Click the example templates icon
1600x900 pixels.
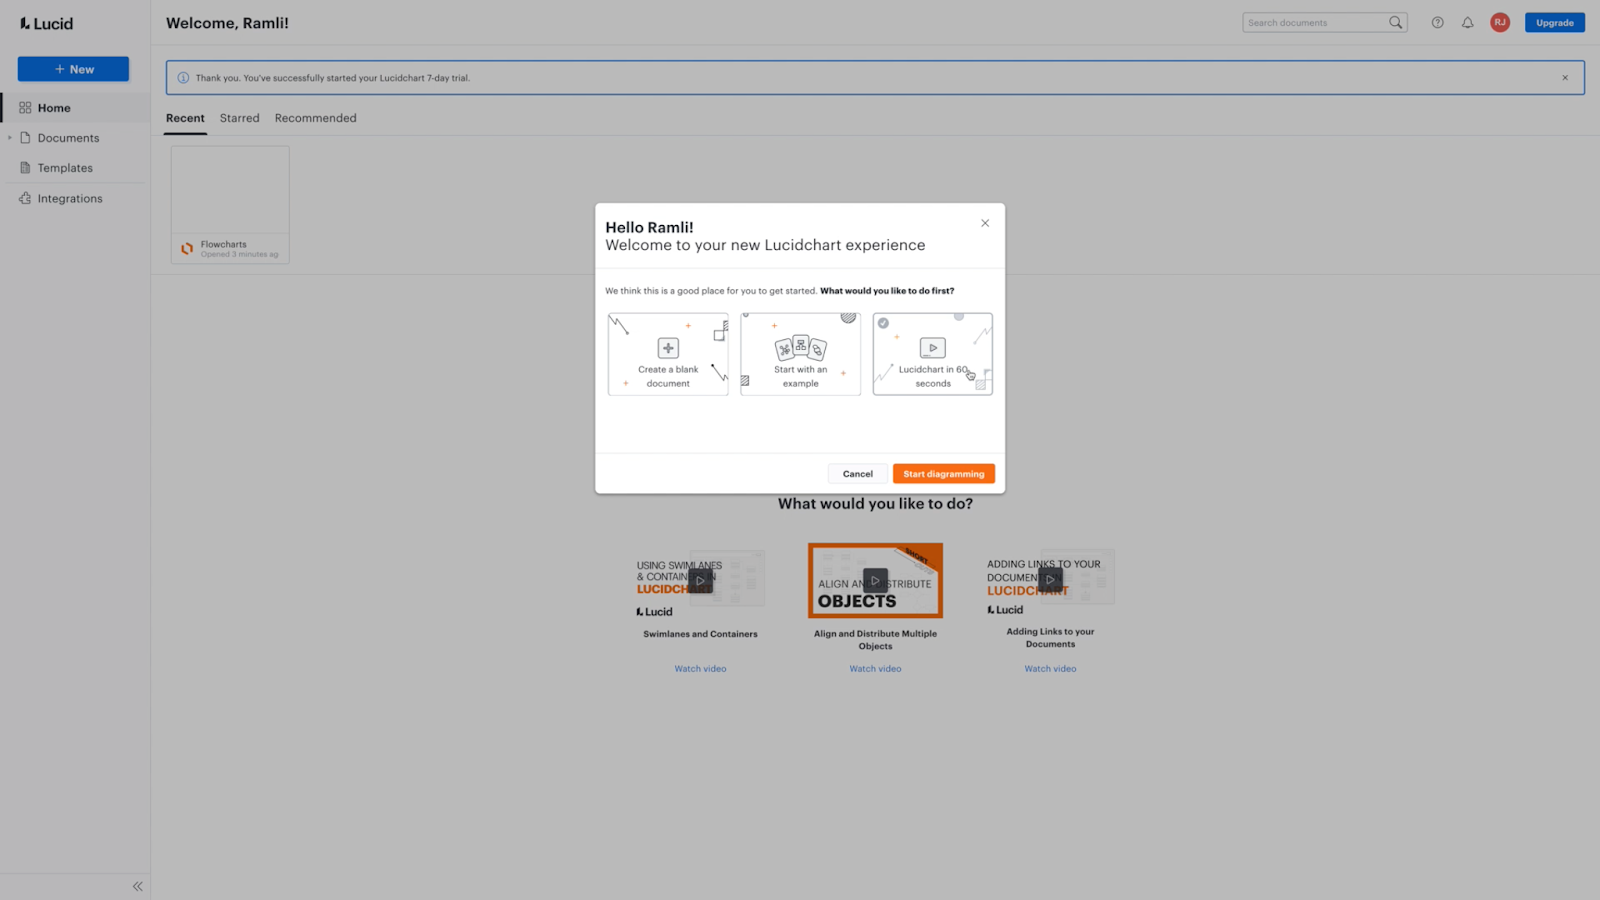800,347
